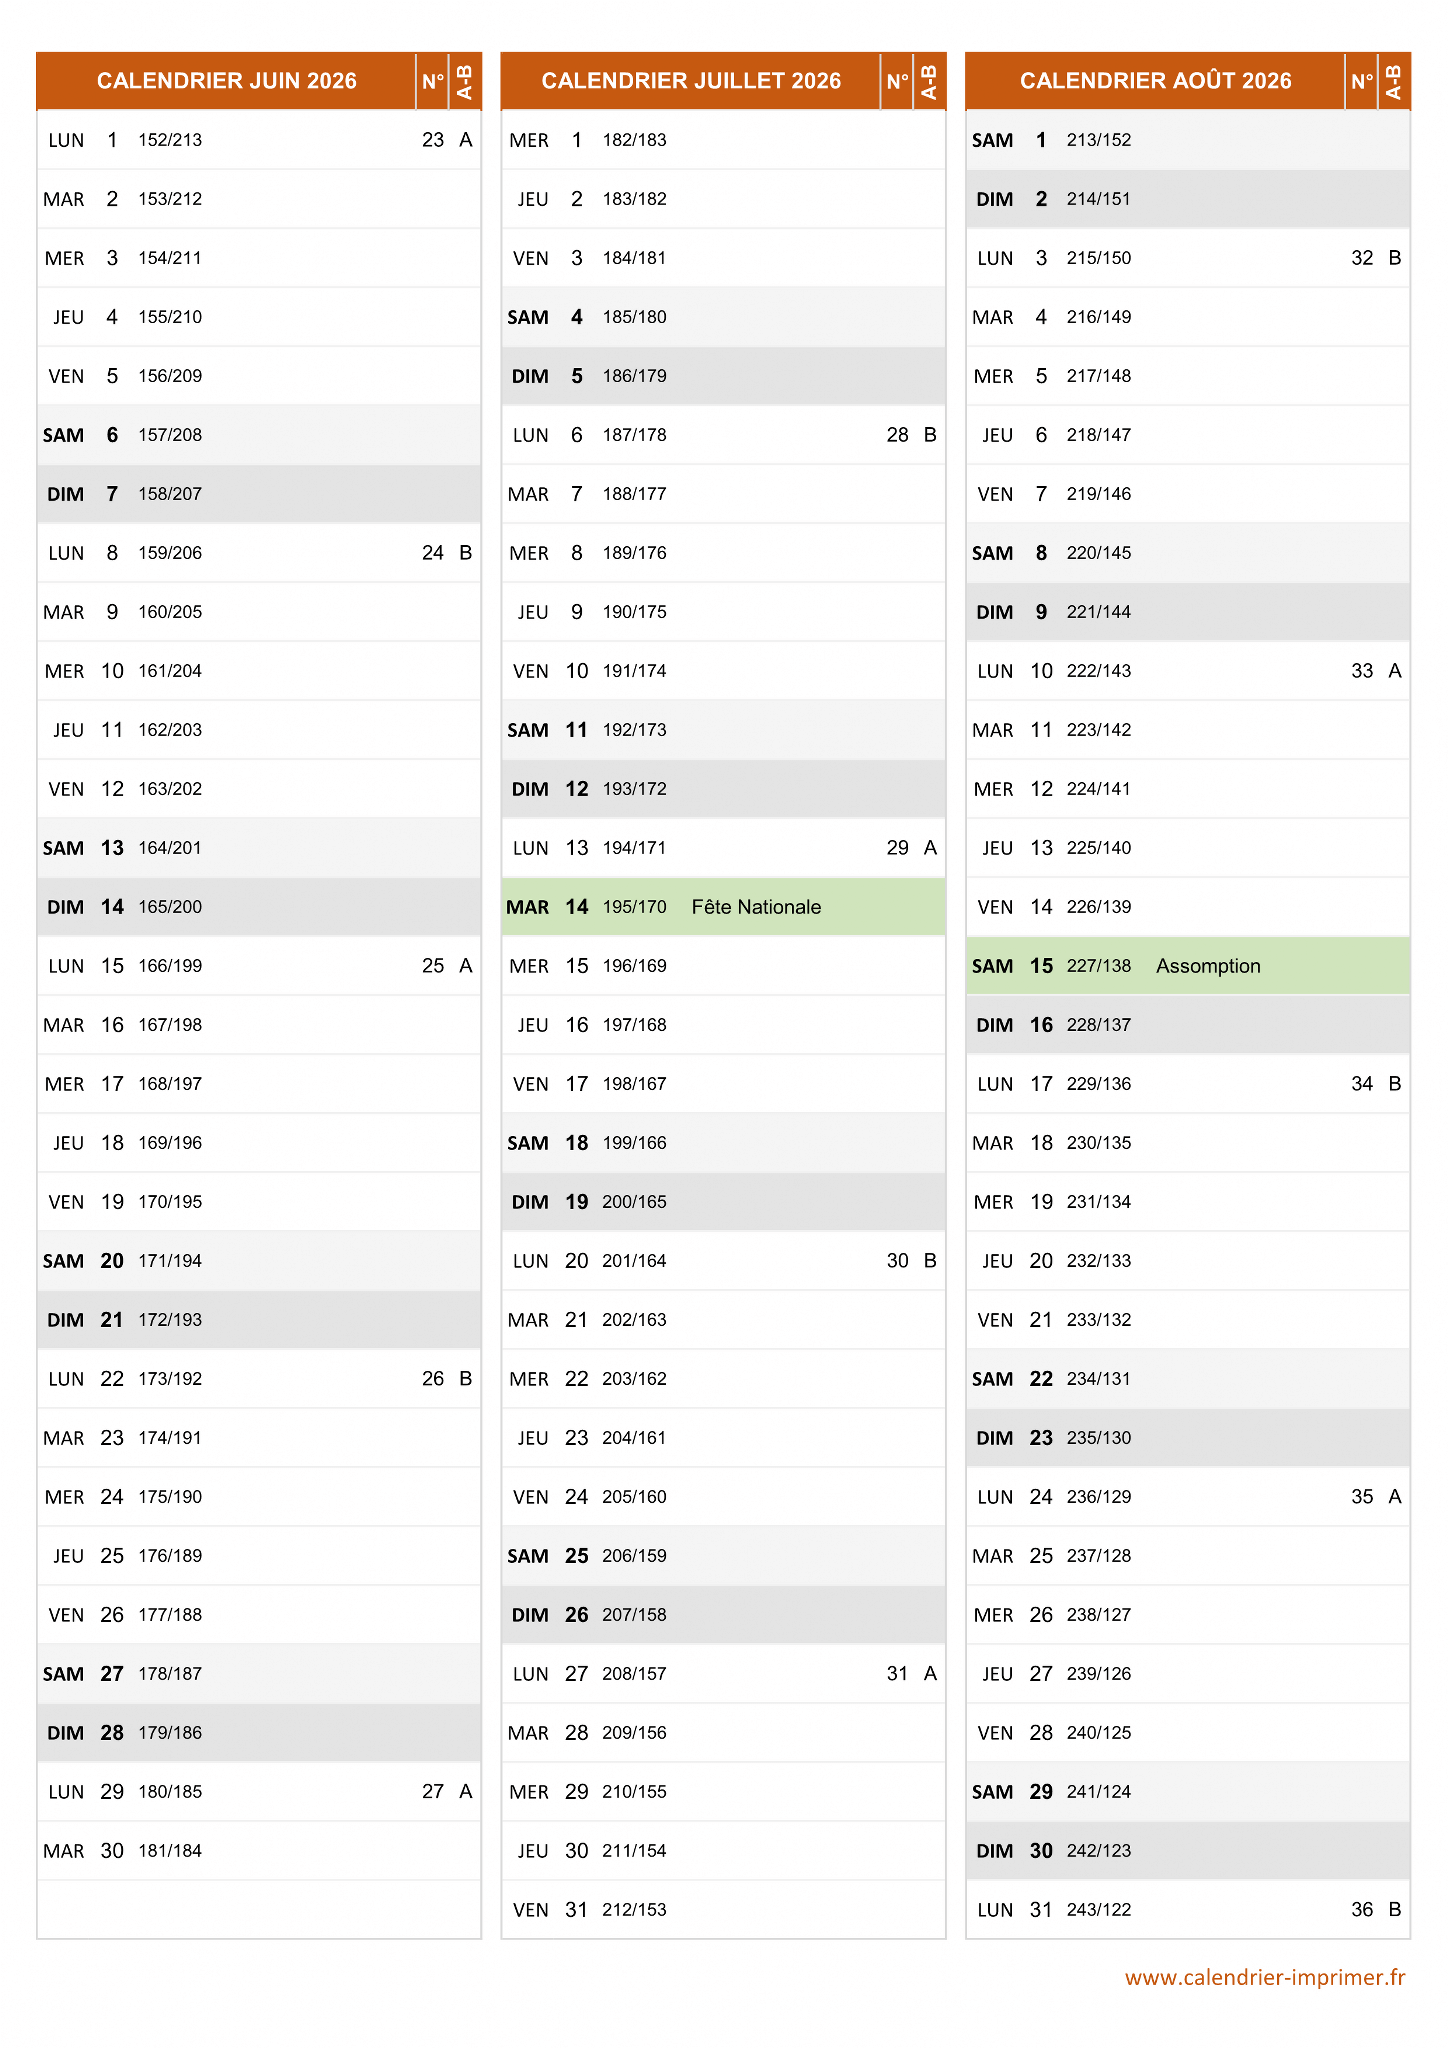
Task: Select week number 36 in August
Action: 1362,1910
